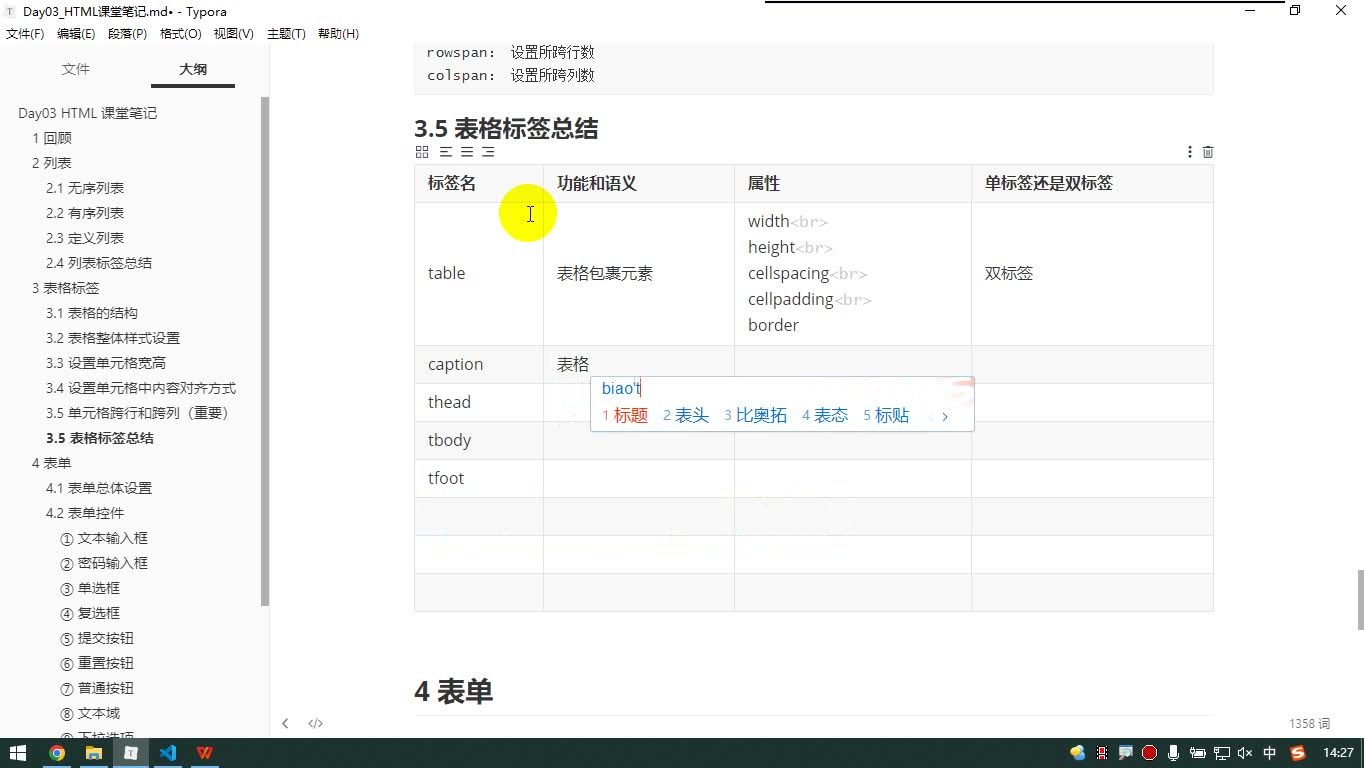Viewport: 1364px width, 768px height.
Task: Align table column left
Action: pos(446,152)
